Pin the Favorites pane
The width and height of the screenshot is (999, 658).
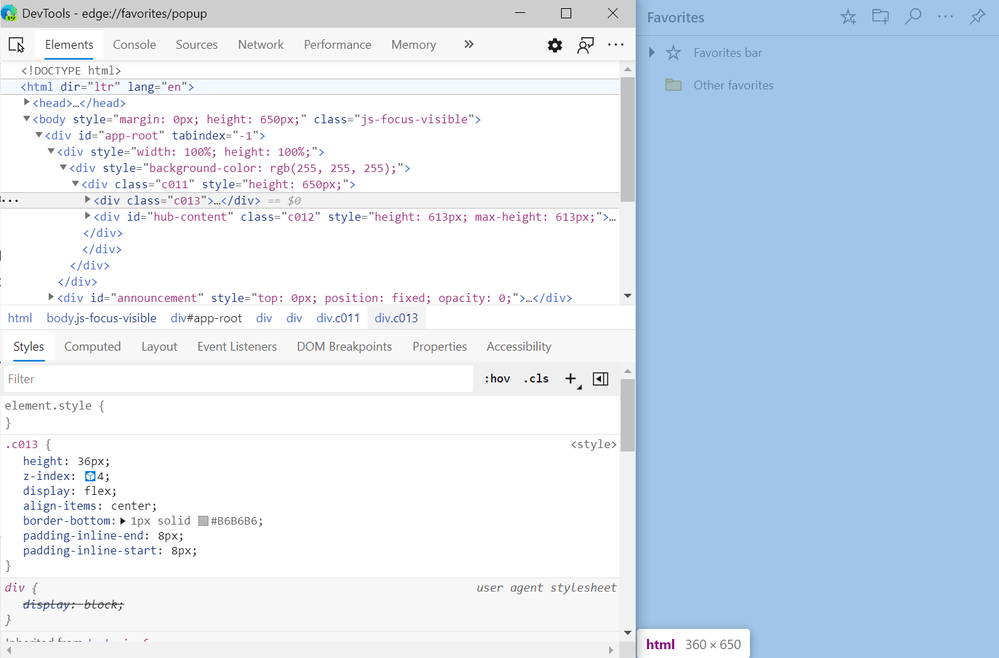click(977, 17)
